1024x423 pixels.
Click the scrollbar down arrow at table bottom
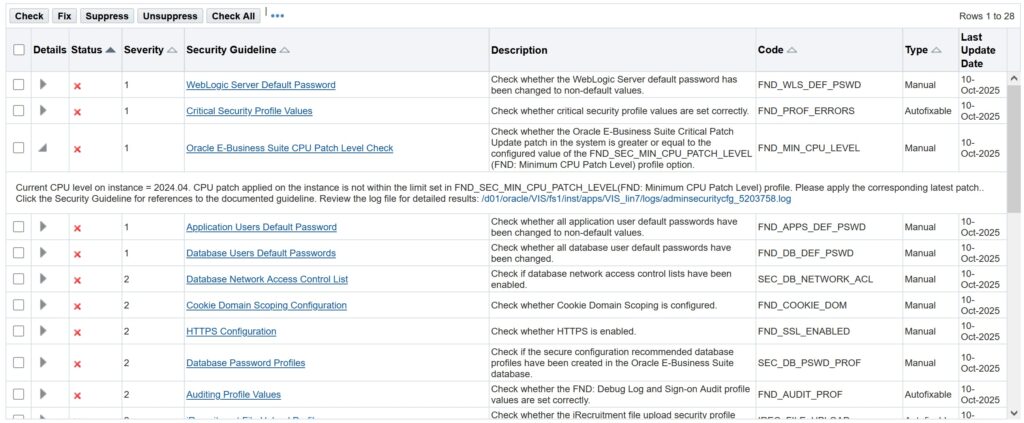[x=1015, y=412]
